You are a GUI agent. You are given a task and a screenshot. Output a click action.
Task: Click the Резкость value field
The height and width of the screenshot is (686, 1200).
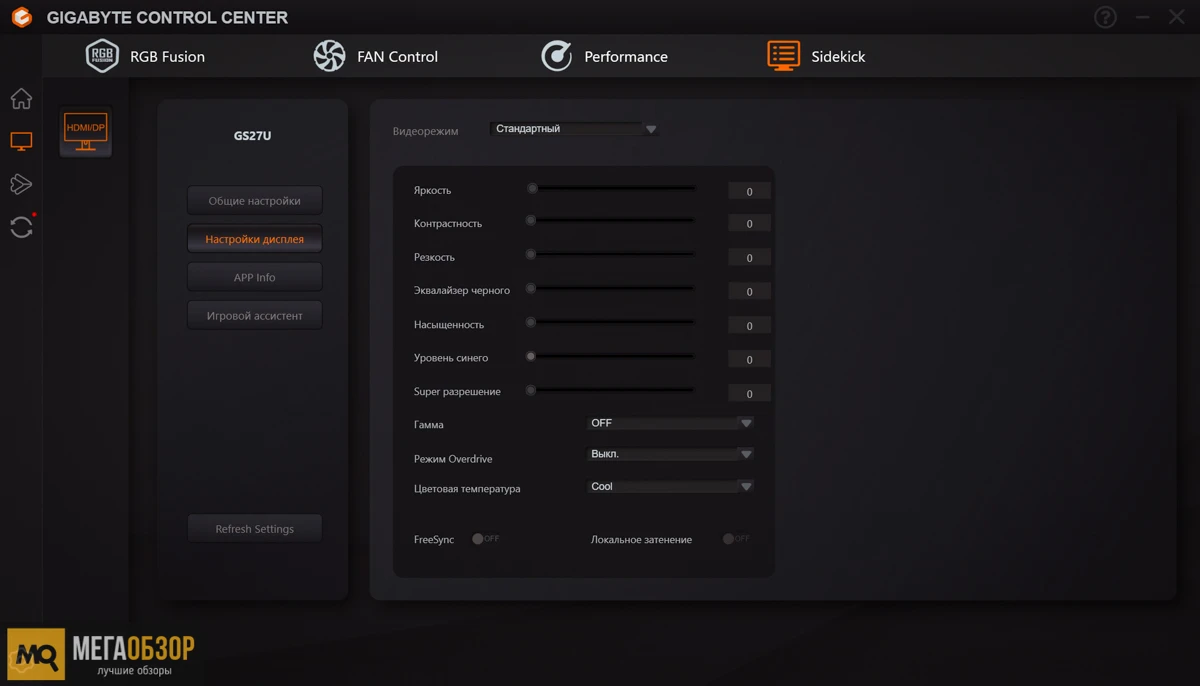(749, 258)
